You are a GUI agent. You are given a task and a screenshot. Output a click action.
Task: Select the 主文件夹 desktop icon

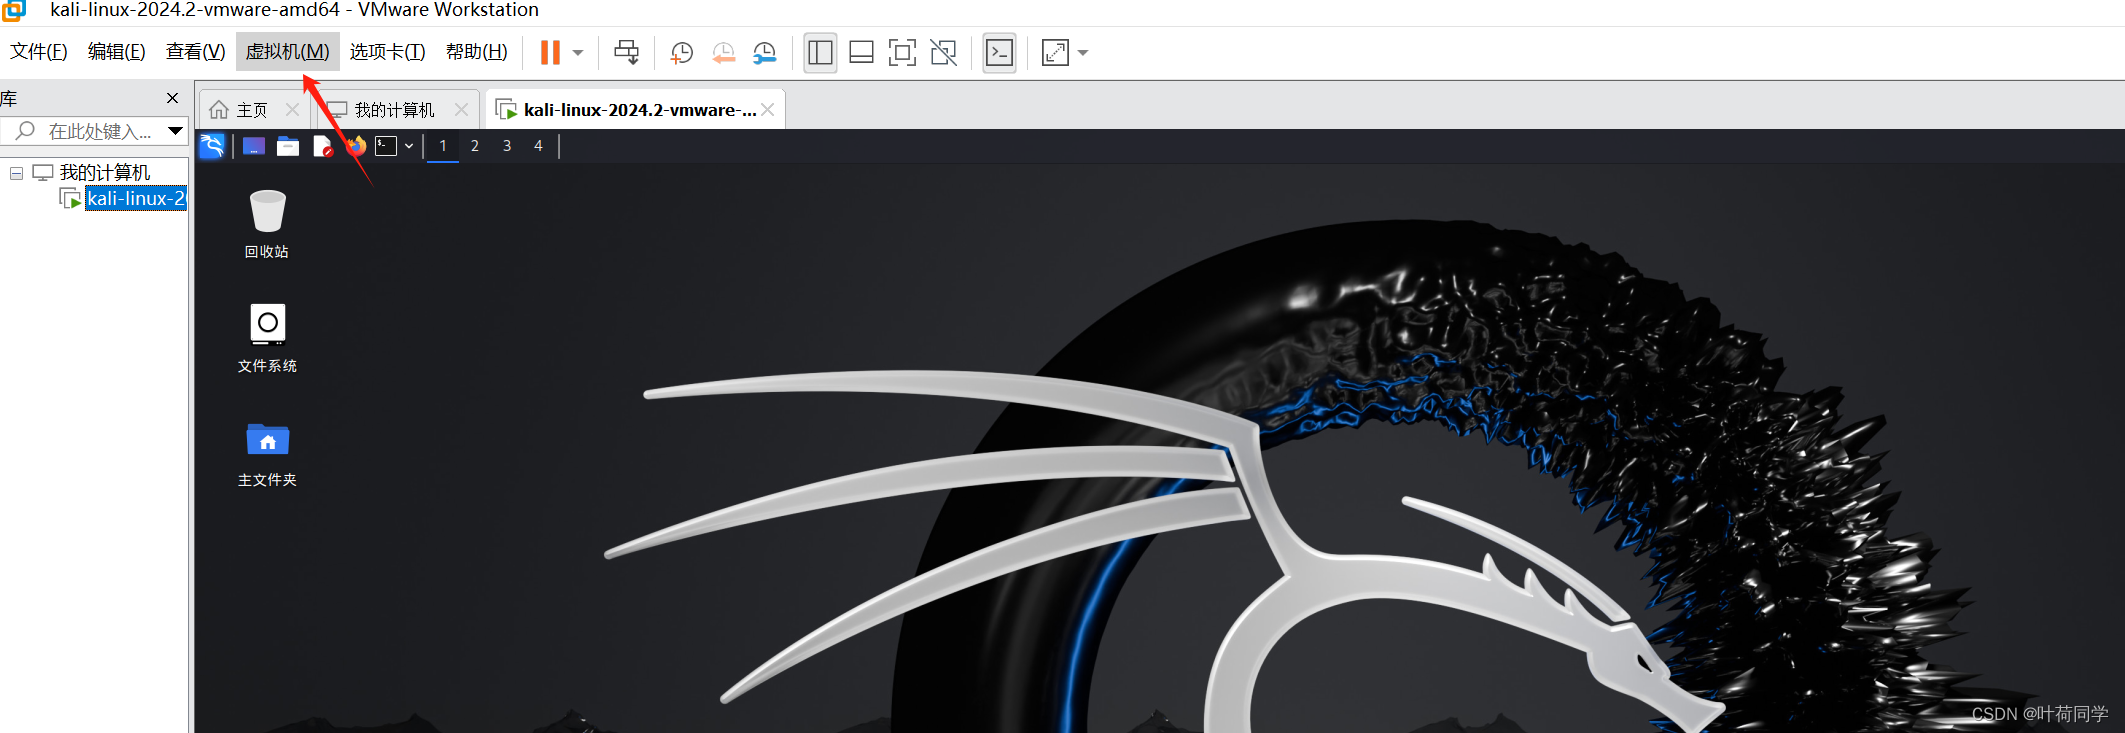pos(267,454)
